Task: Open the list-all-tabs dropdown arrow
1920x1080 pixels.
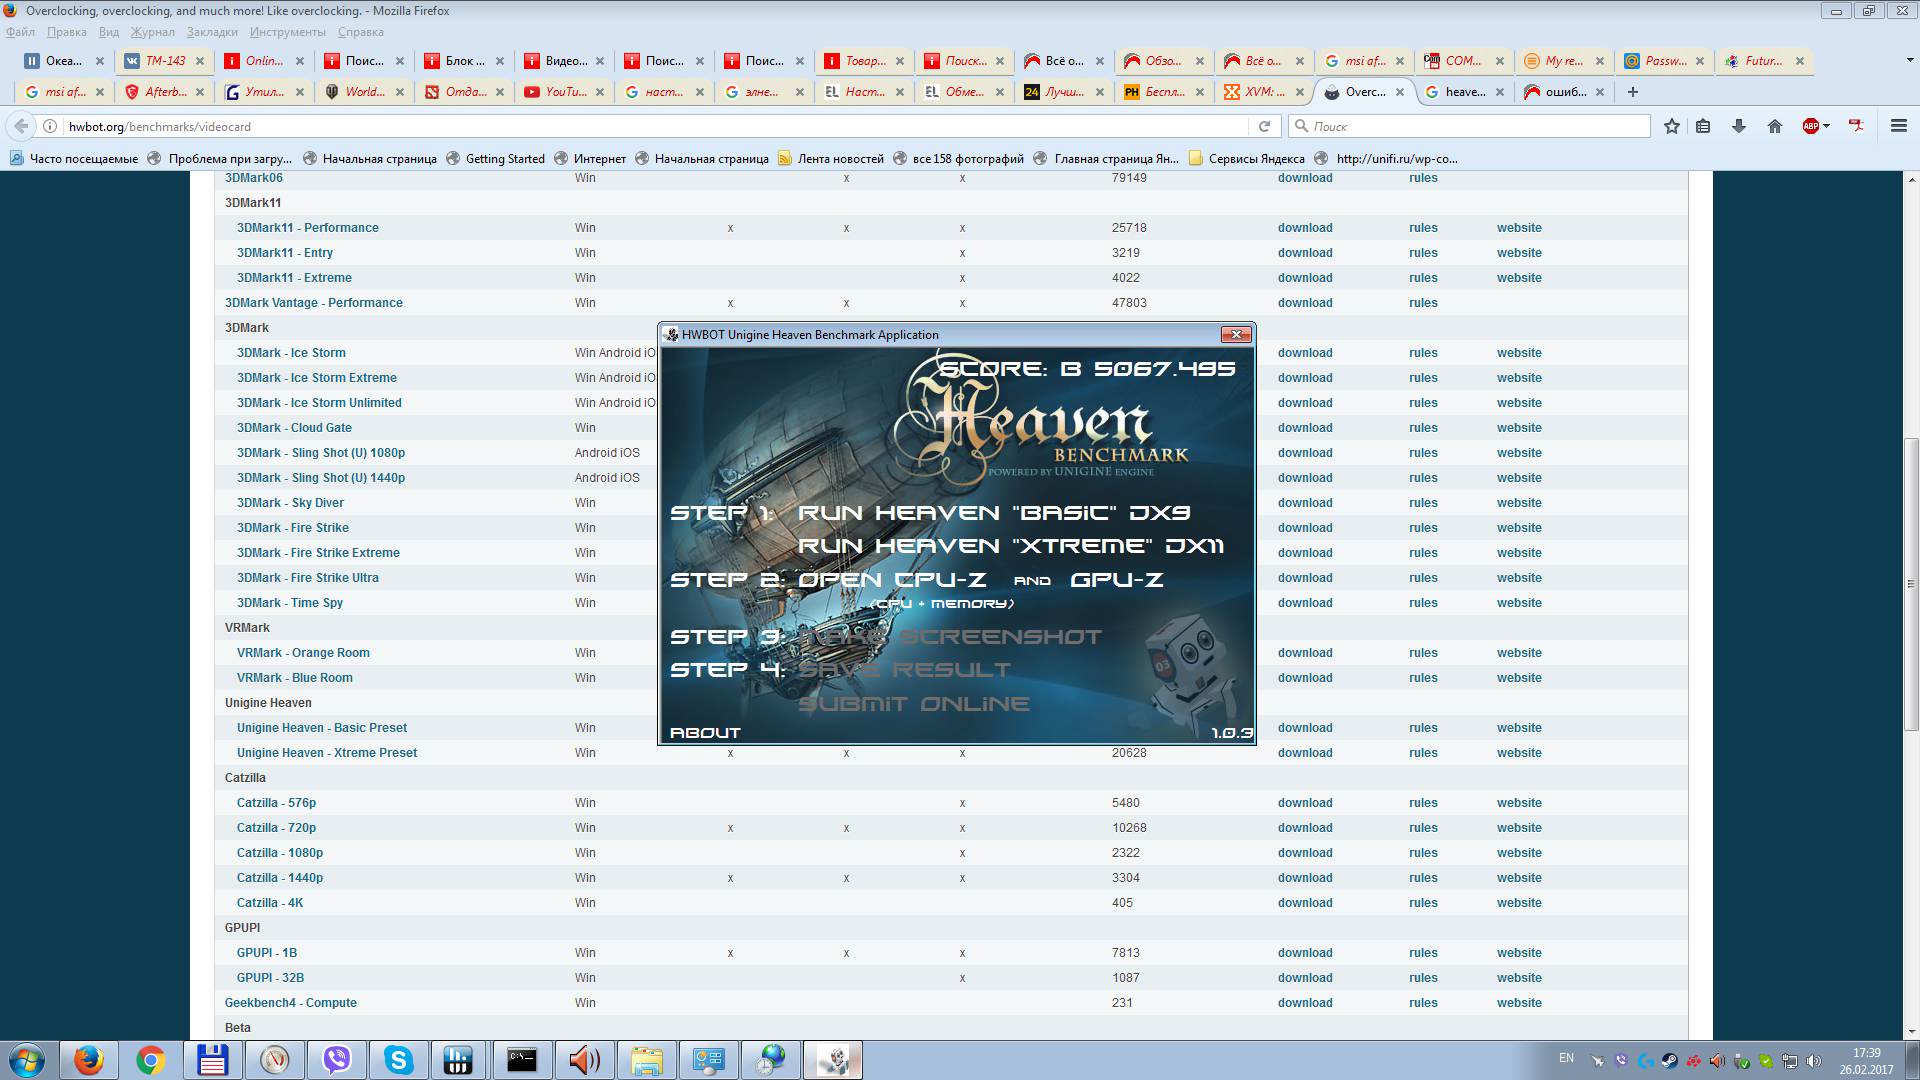Action: click(x=1909, y=60)
